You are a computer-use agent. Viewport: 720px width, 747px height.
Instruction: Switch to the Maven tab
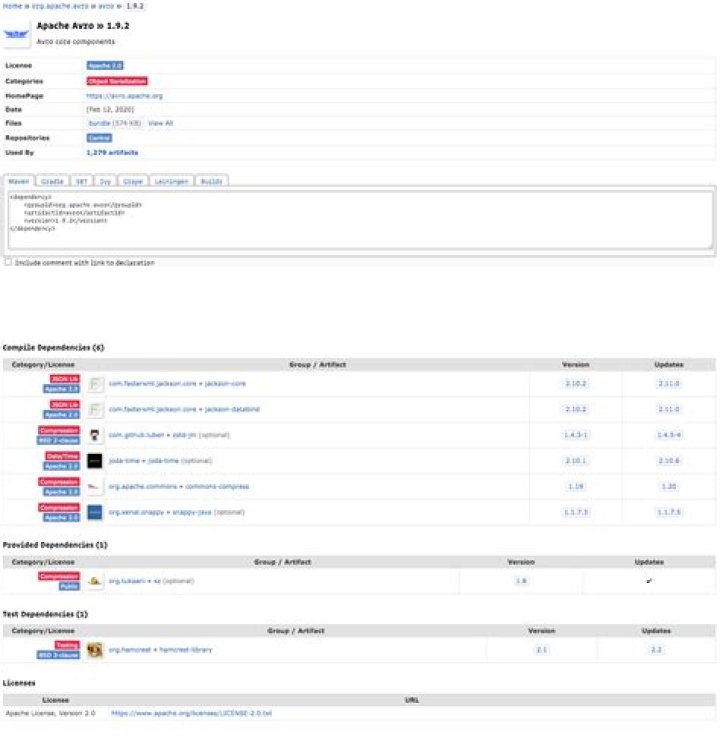[19, 182]
